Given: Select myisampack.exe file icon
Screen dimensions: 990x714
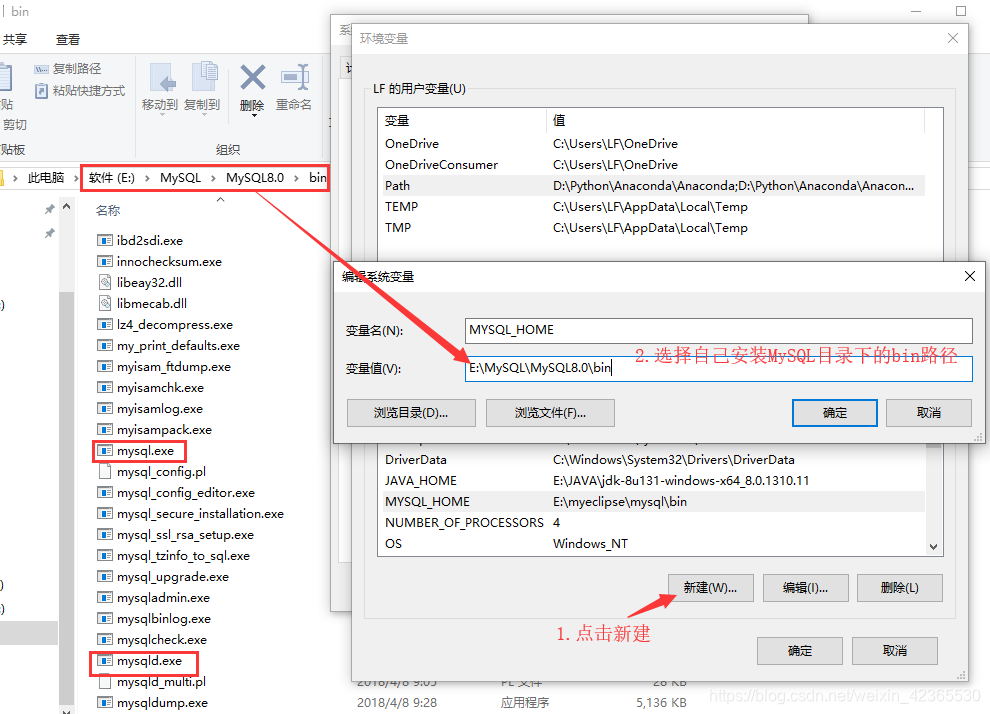Looking at the screenshot, I should (105, 429).
